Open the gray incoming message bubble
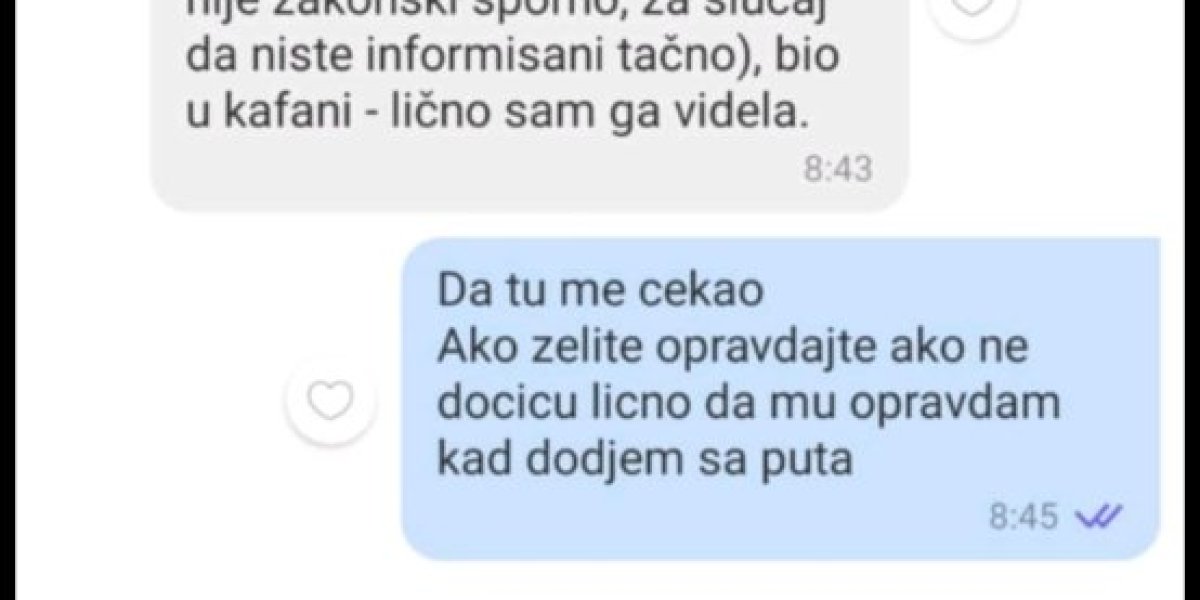The height and width of the screenshot is (600, 1200). (529, 105)
